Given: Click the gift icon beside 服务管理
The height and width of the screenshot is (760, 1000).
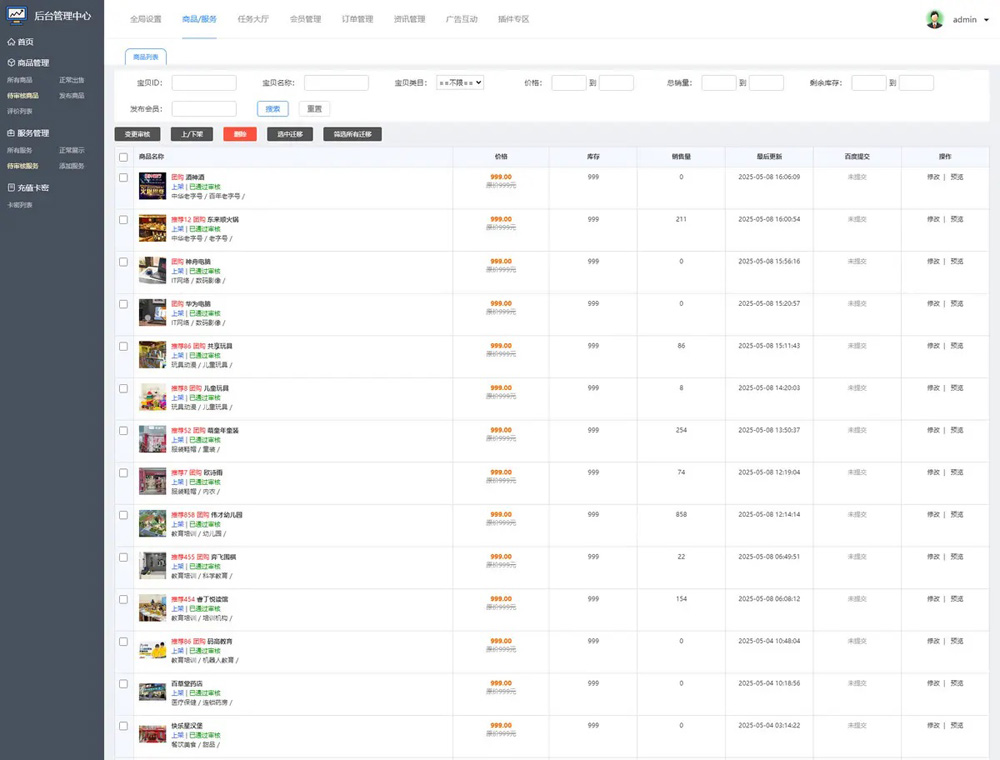Looking at the screenshot, I should pyautogui.click(x=11, y=133).
